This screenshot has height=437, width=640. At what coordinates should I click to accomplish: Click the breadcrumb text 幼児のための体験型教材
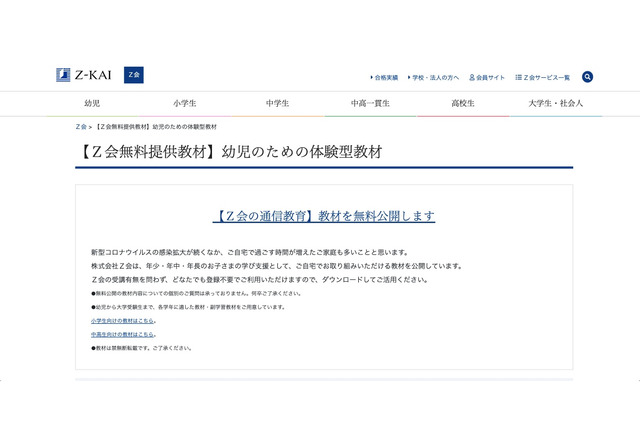184,127
